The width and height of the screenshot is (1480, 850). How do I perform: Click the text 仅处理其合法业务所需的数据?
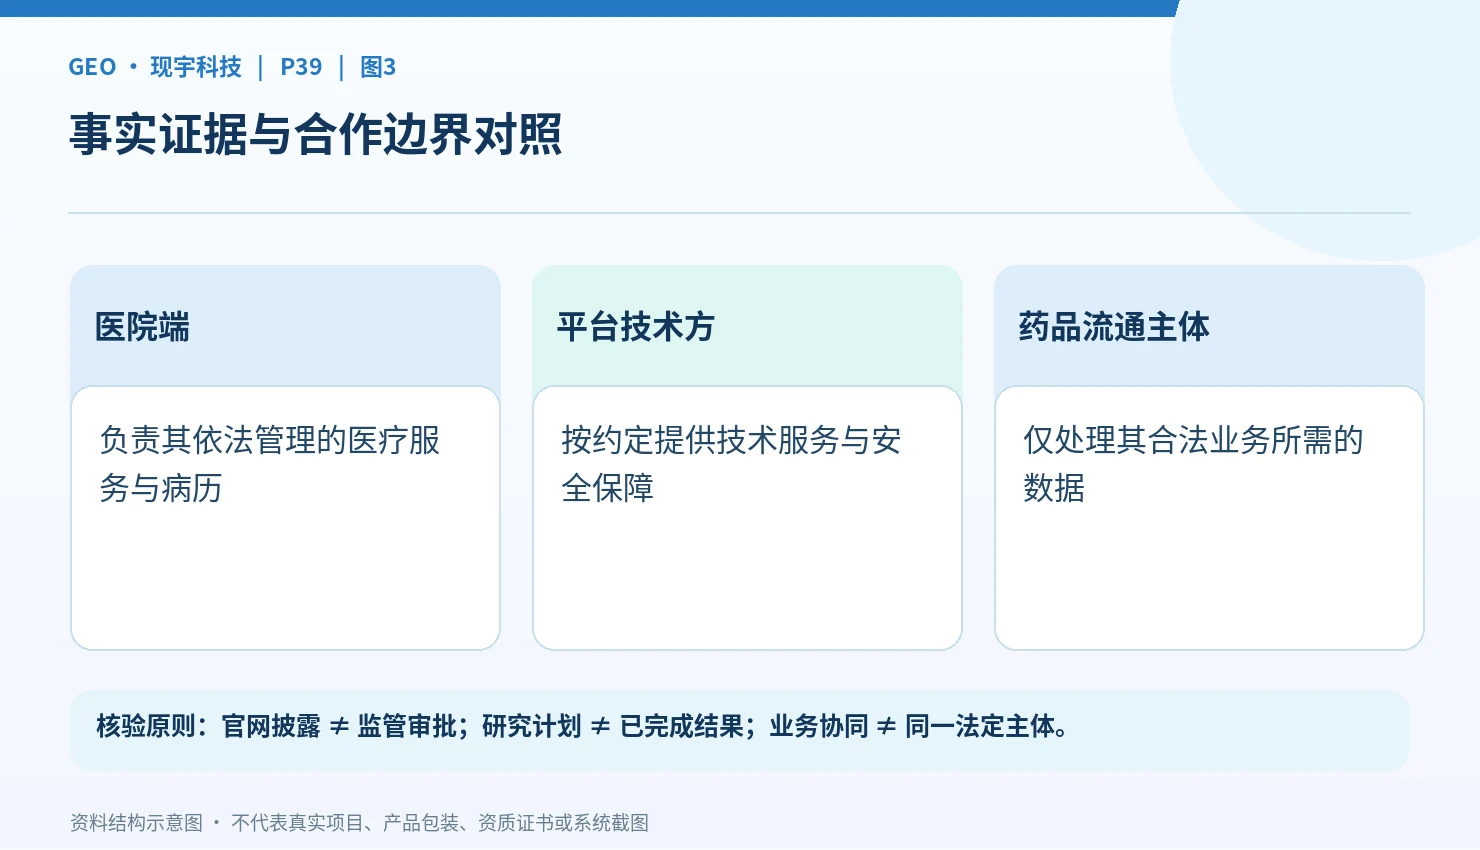(1193, 464)
